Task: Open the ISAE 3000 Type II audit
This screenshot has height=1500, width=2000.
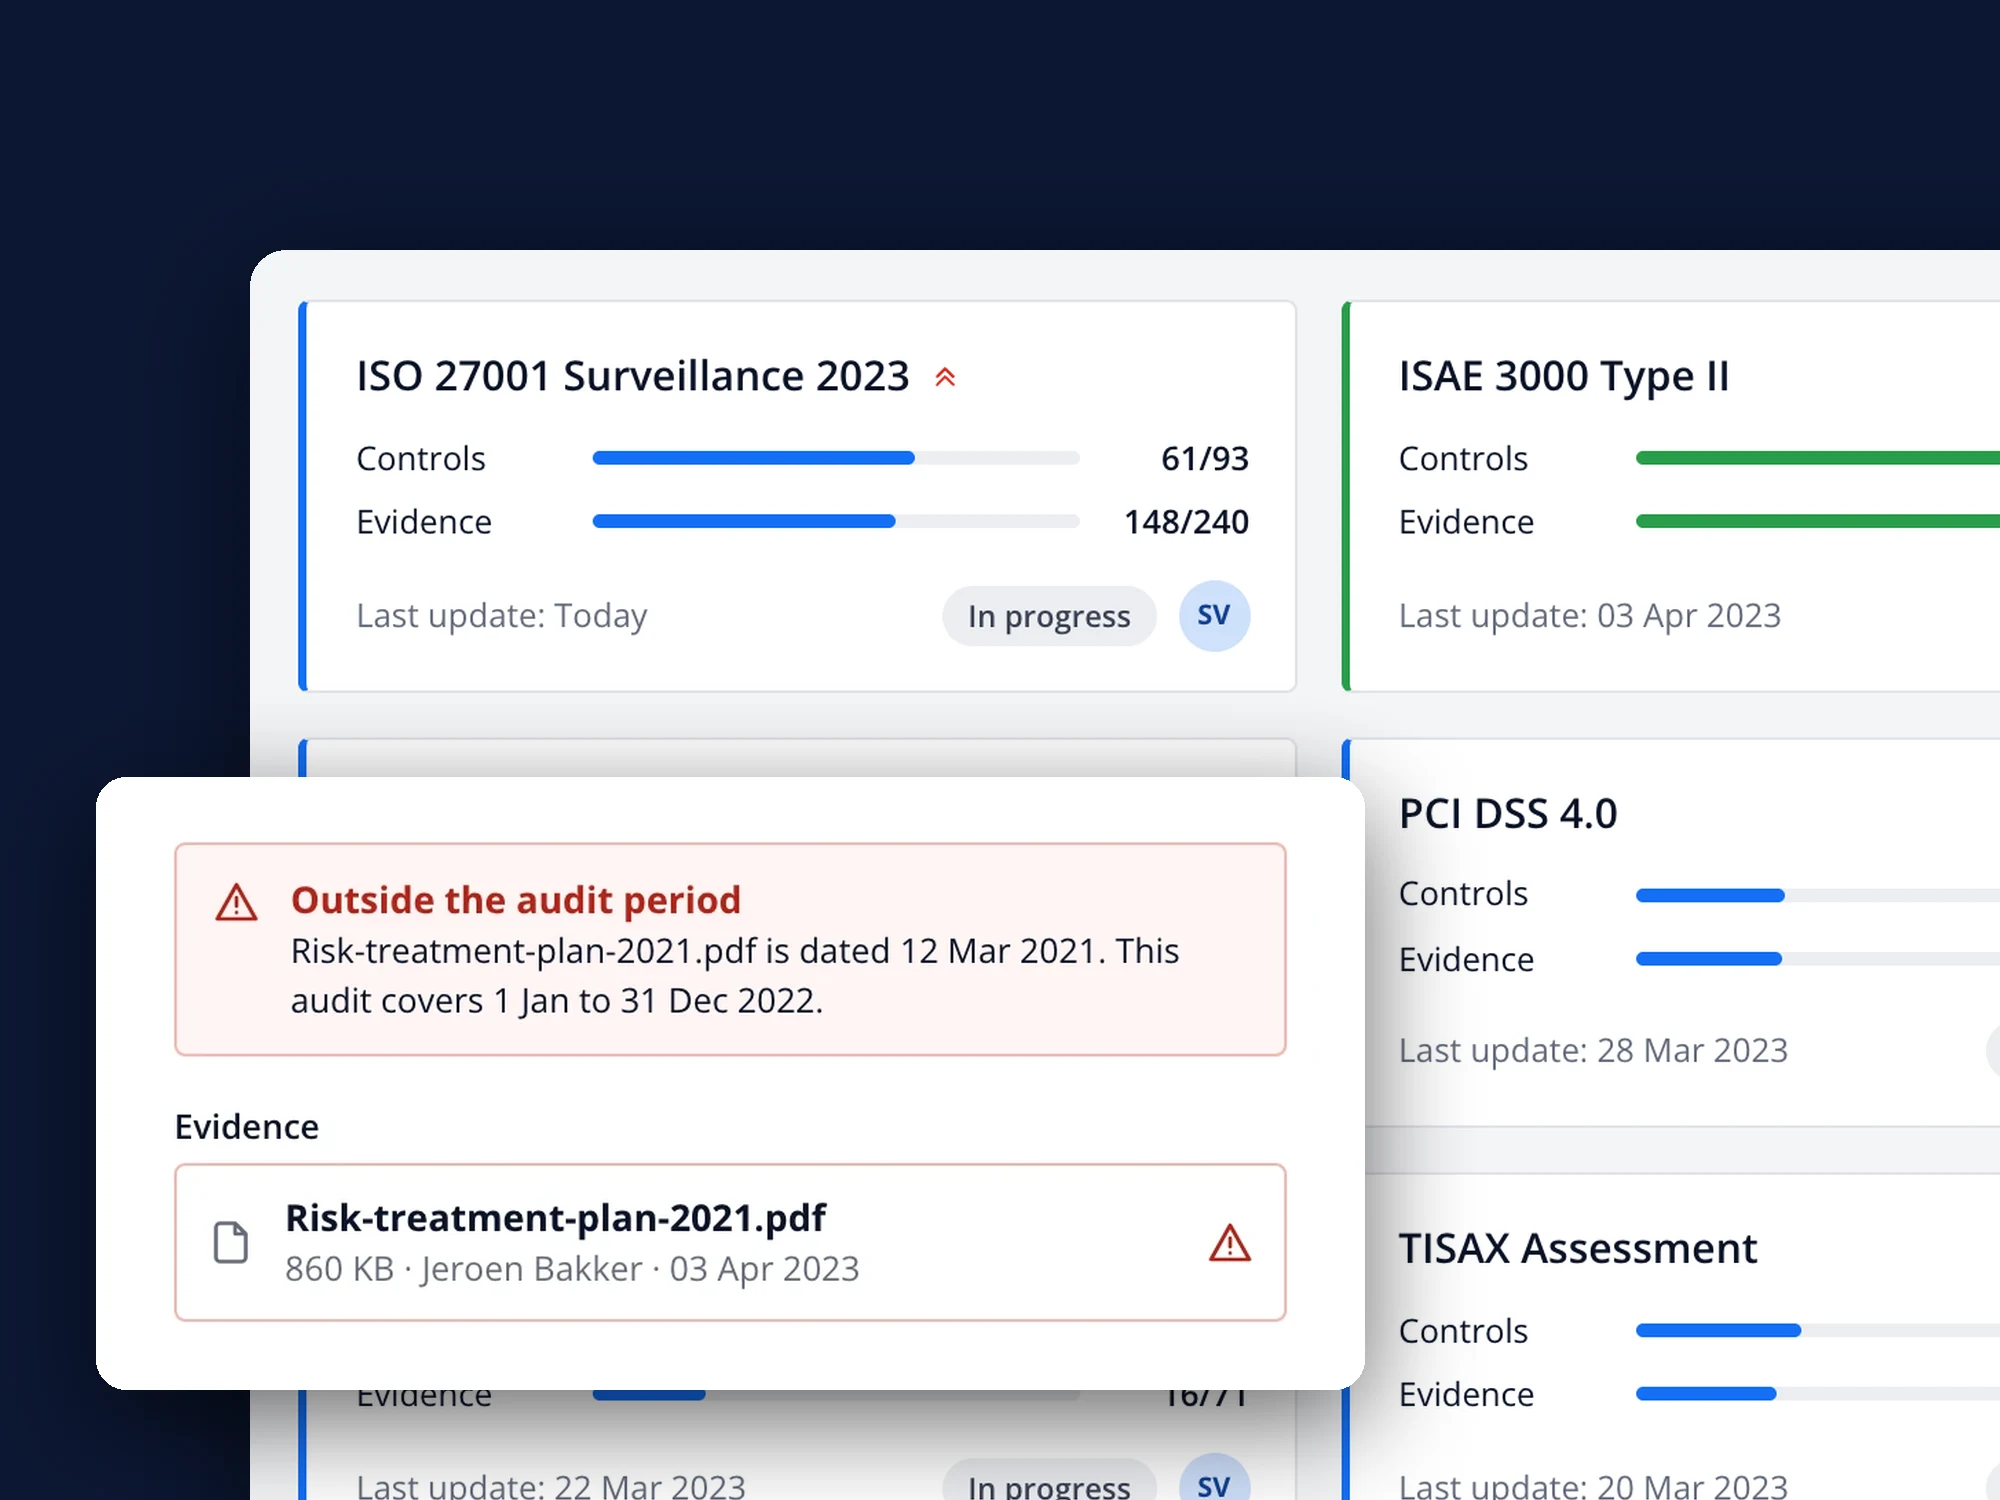Action: click(x=1563, y=376)
